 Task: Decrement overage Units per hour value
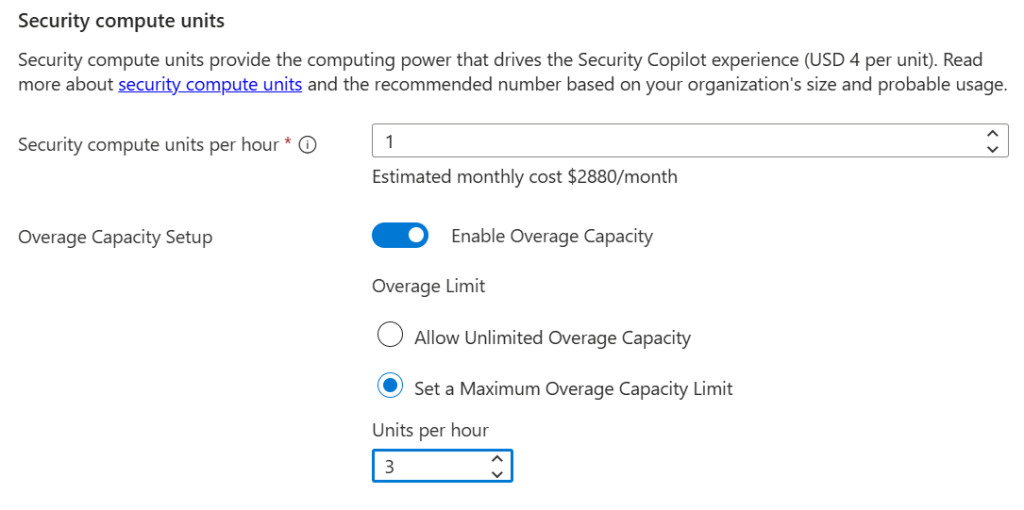point(497,473)
